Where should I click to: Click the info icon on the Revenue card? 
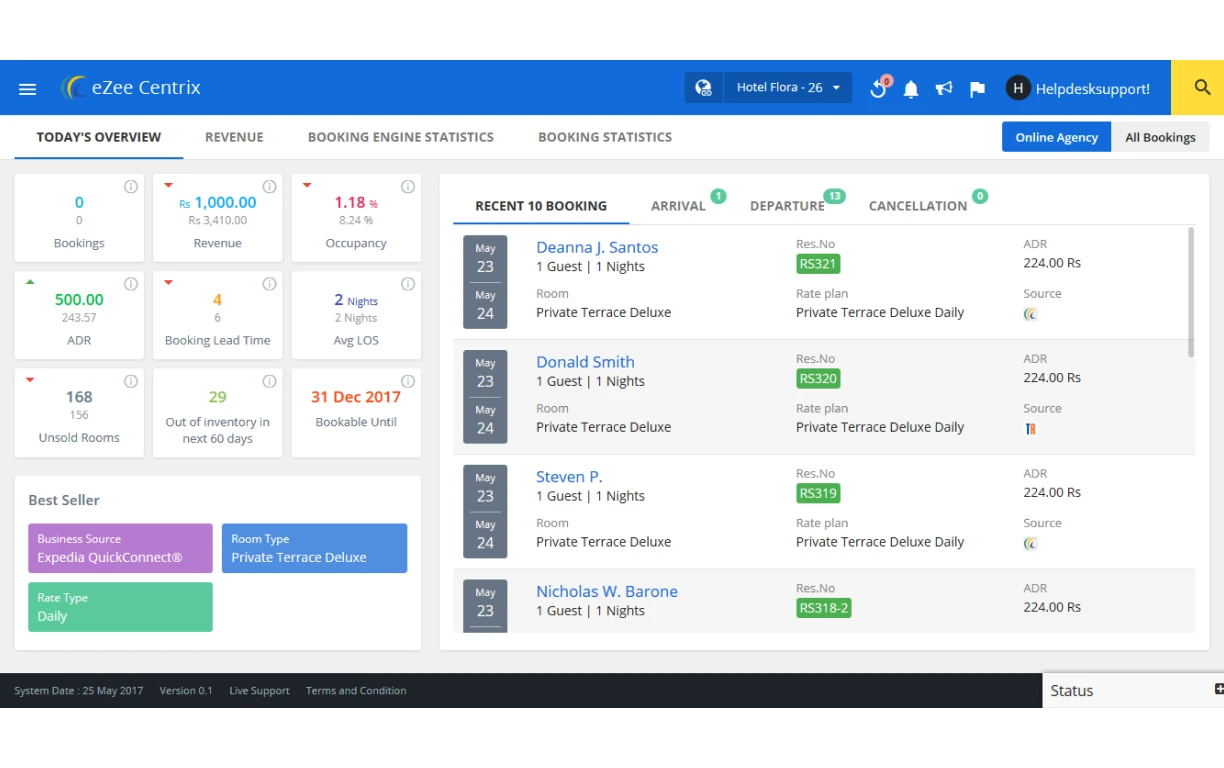tap(268, 186)
